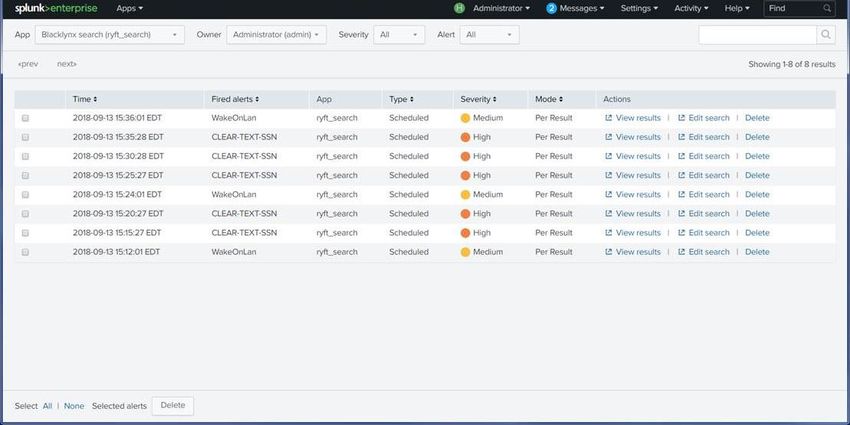
Task: Expand the Apps menu in top bar
Action: (130, 8)
